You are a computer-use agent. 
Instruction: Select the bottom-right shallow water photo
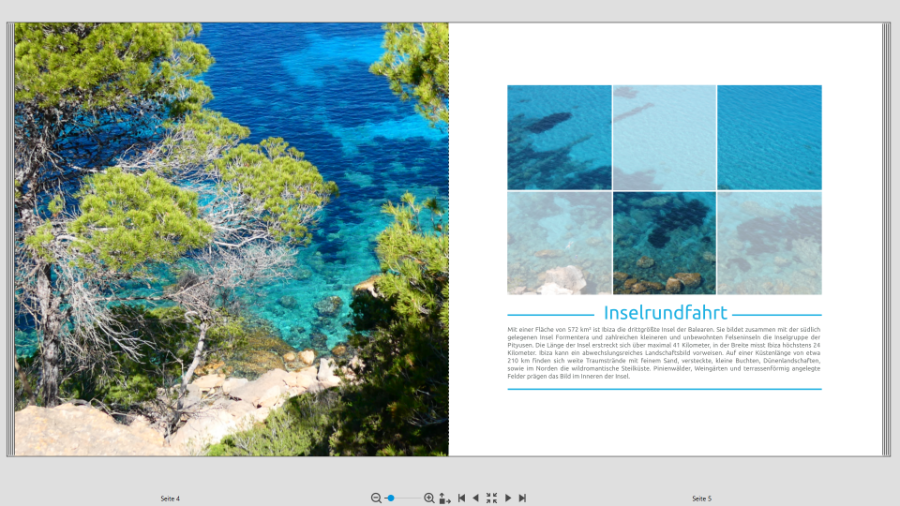(x=769, y=243)
